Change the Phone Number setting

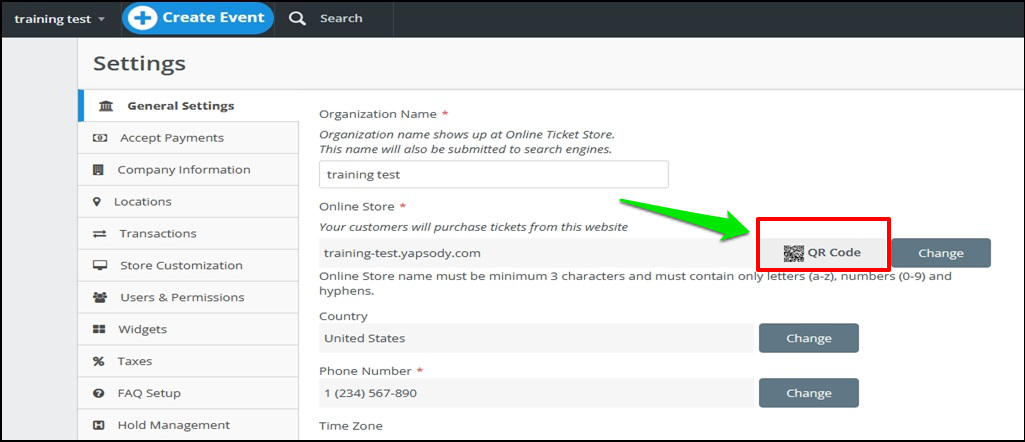(809, 393)
